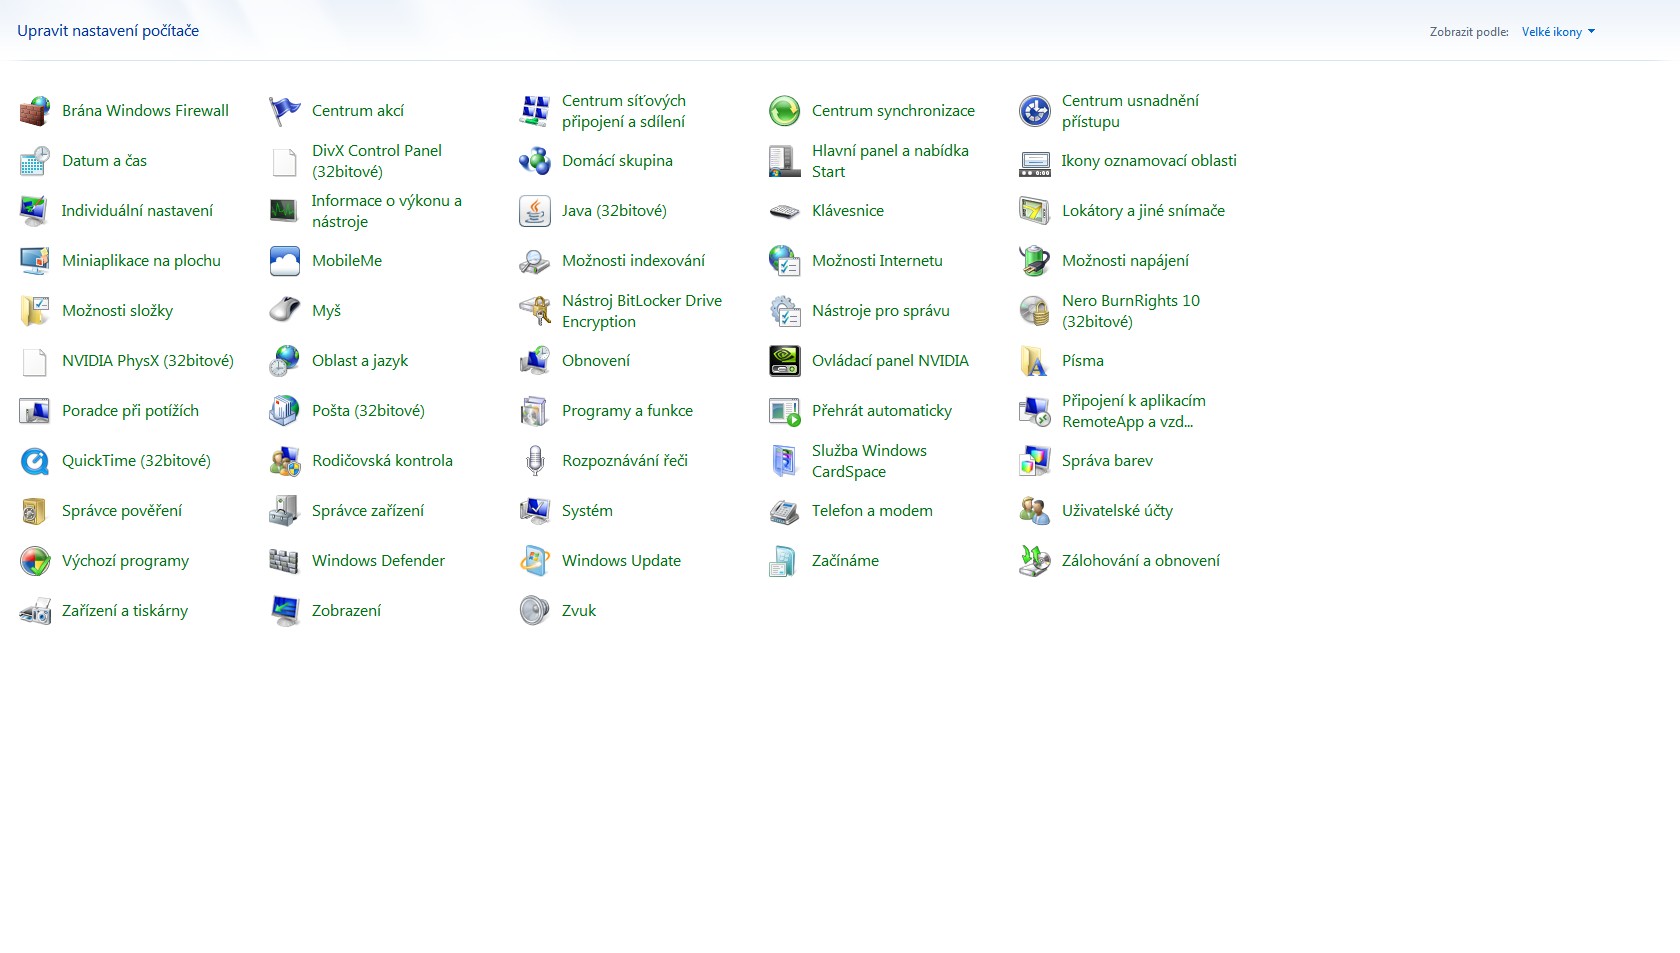Open the Uživatelské účty people icon
This screenshot has width=1680, height=953.
click(1035, 511)
